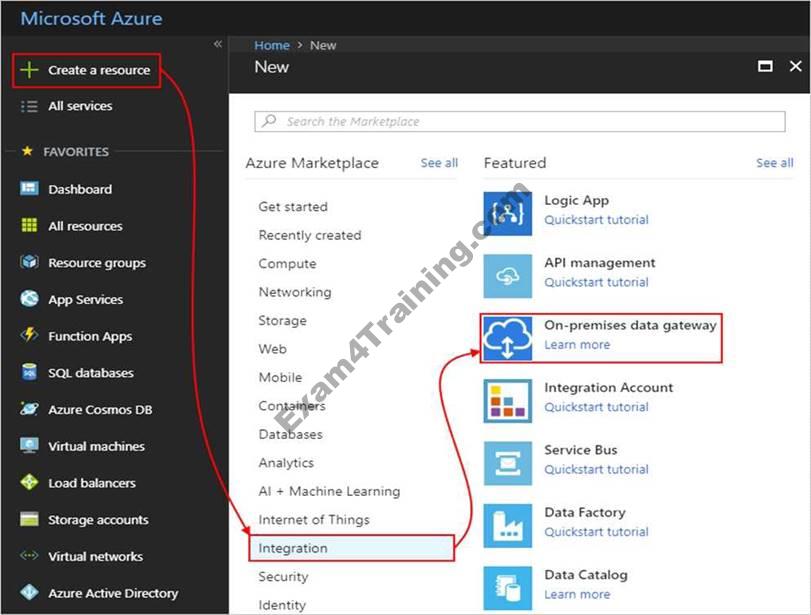Image resolution: width=811 pixels, height=615 pixels.
Task: Open Learn more under On-premises data gateway
Action: click(x=577, y=344)
